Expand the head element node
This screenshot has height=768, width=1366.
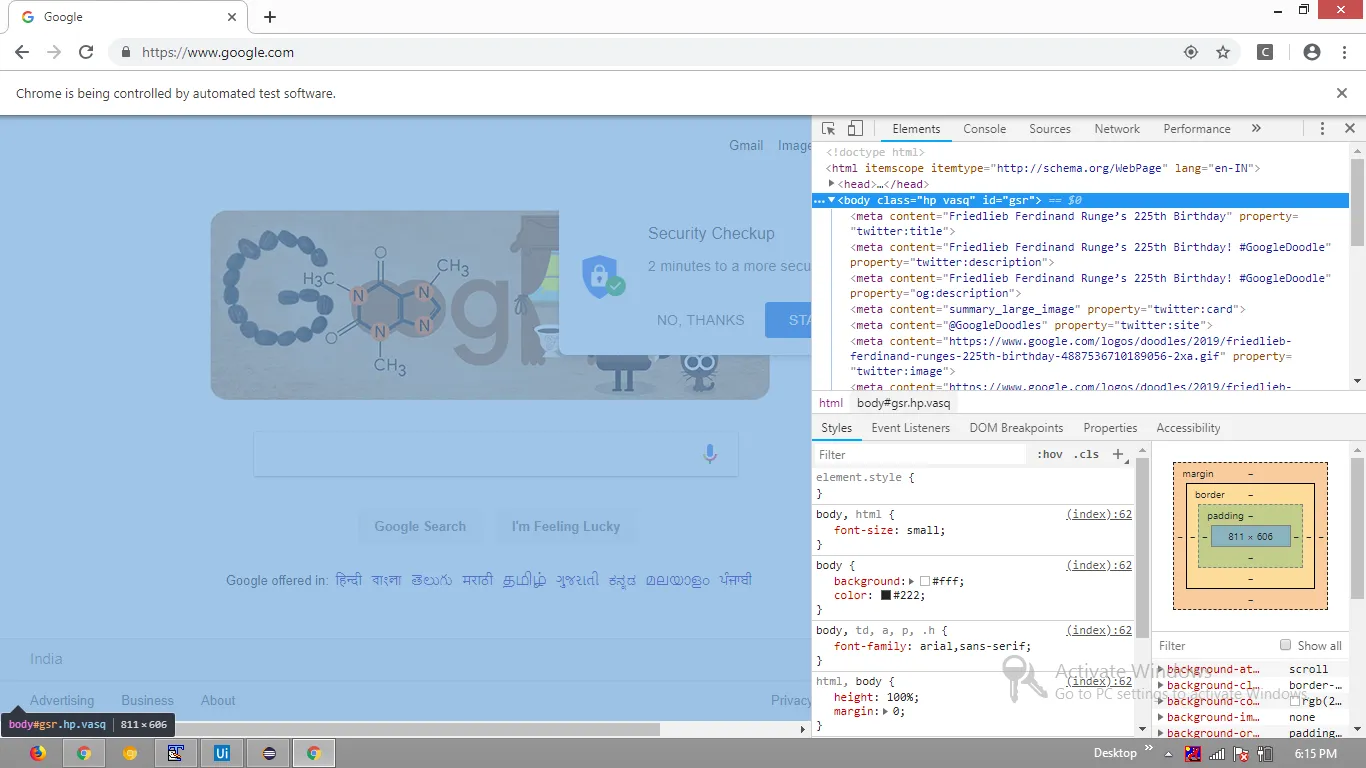pyautogui.click(x=831, y=184)
